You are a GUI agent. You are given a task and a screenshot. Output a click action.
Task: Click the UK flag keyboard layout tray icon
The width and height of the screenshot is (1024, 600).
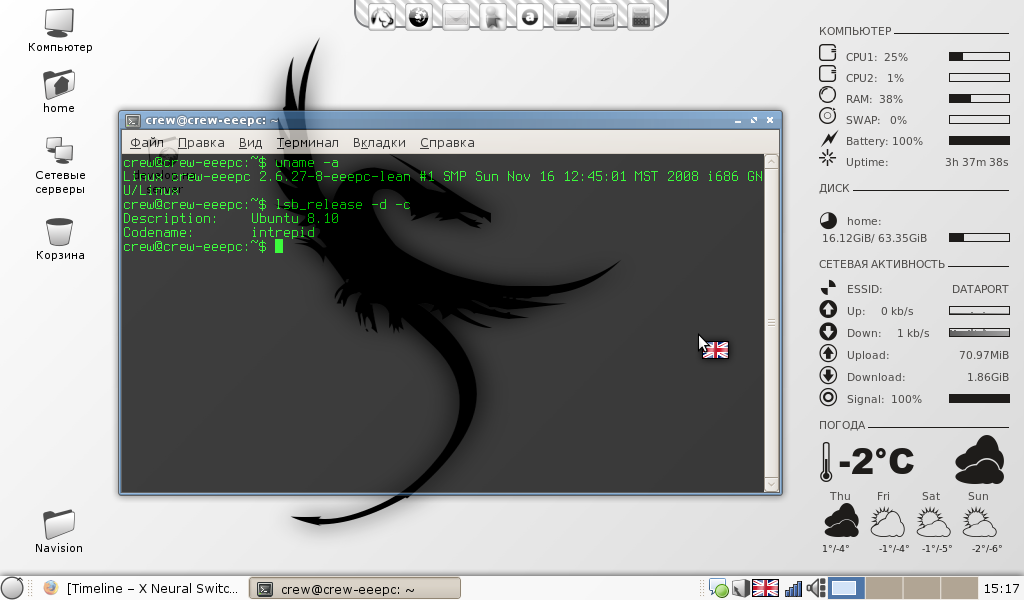(x=765, y=588)
